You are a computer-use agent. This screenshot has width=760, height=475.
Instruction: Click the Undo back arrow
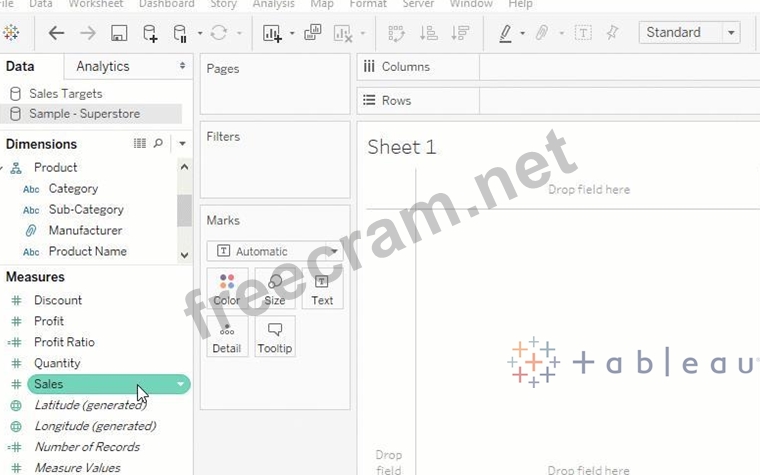pos(57,33)
